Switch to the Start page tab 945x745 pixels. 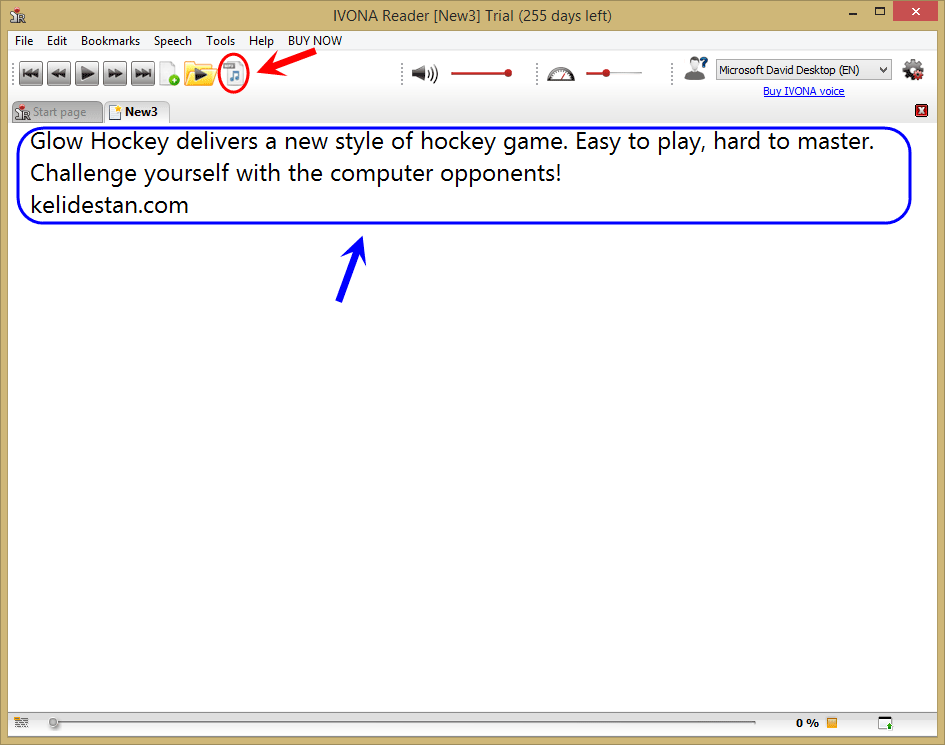(57, 112)
